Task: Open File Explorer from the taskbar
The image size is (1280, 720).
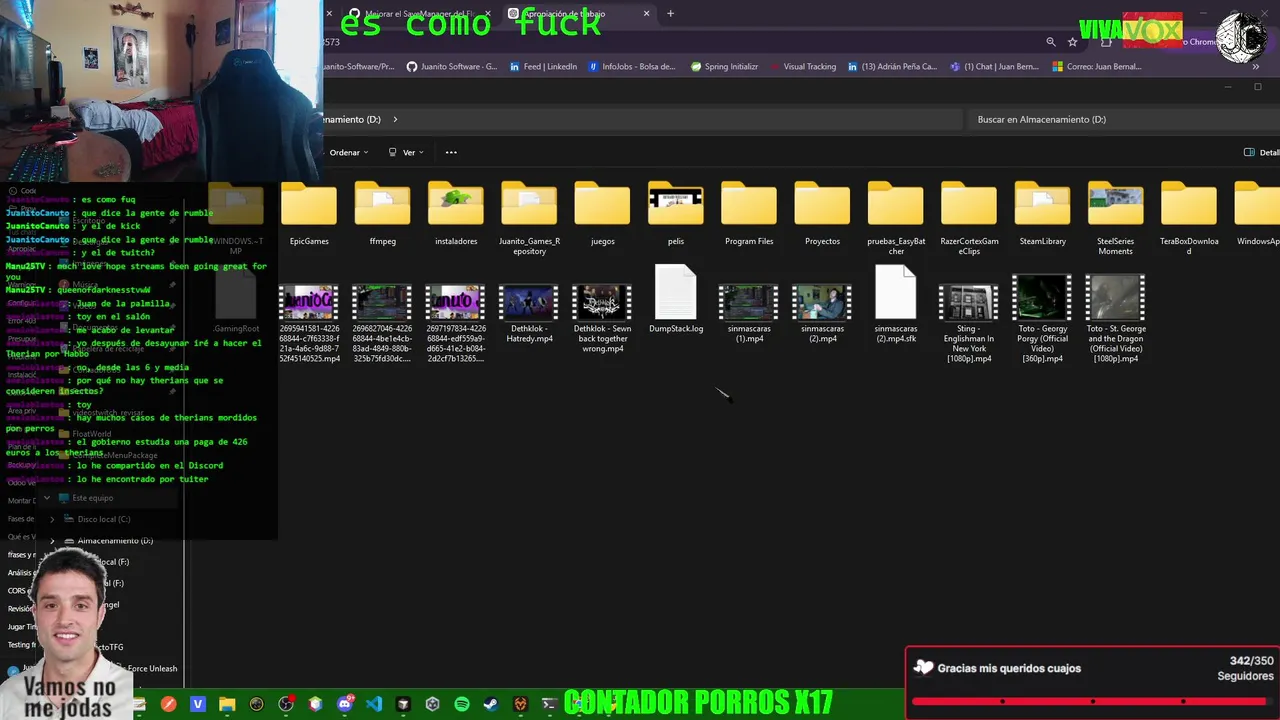Action: coord(227,704)
